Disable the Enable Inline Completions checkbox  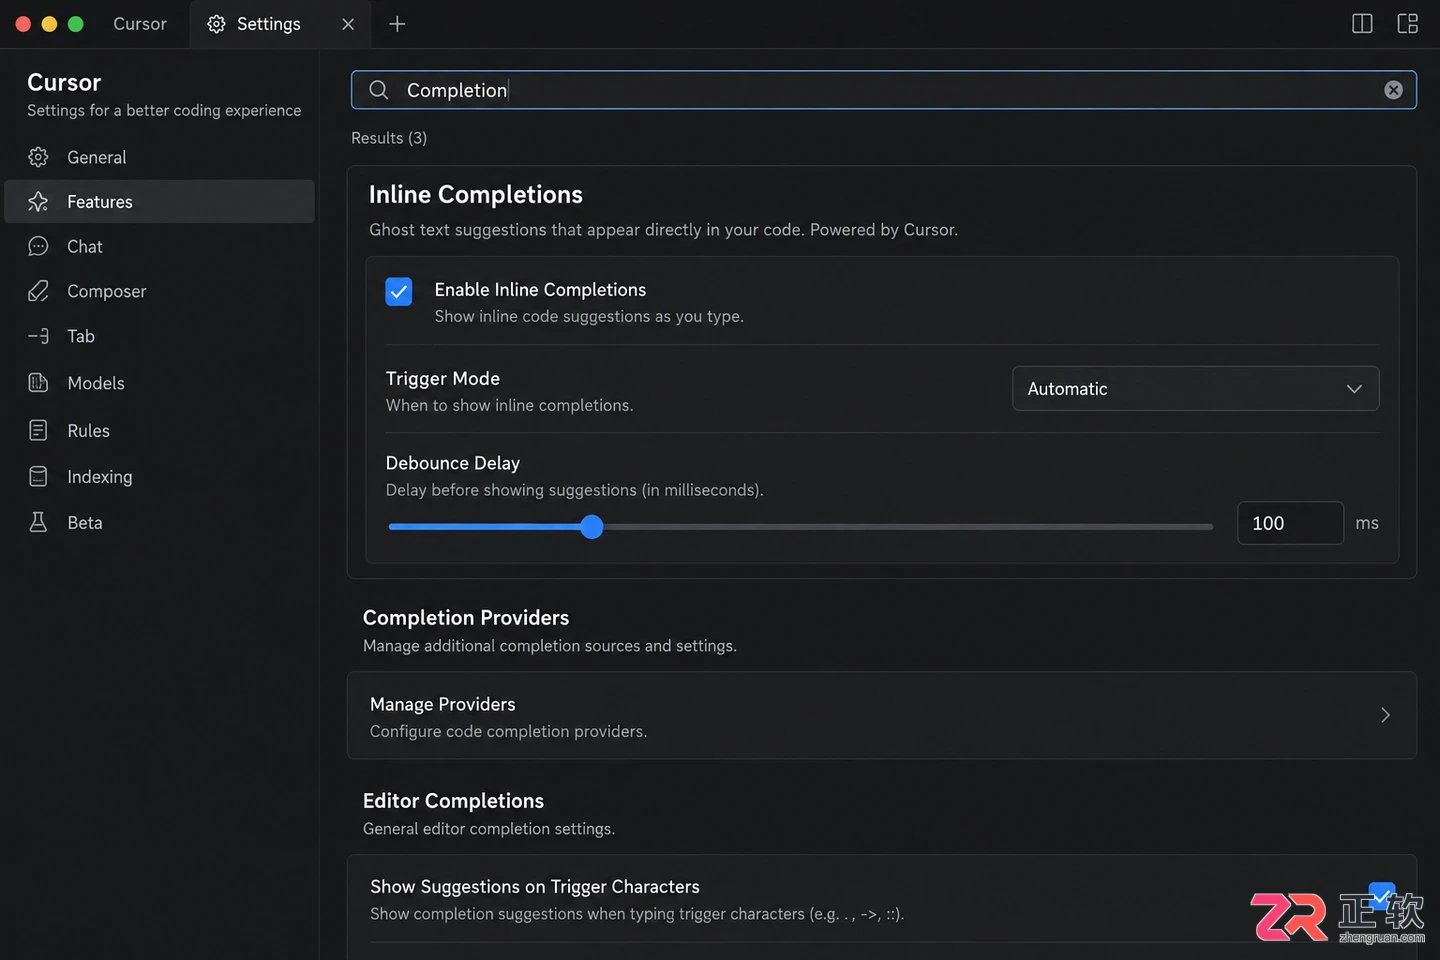[399, 292]
